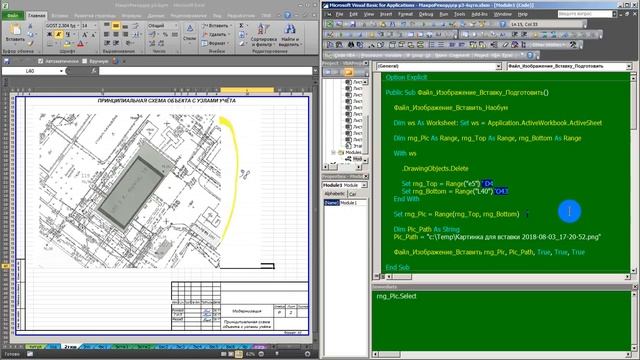Image resolution: width=640 pixels, height=360 pixels.
Task: Select the Alphabetic tab in Properties pane
Action: click(334, 194)
